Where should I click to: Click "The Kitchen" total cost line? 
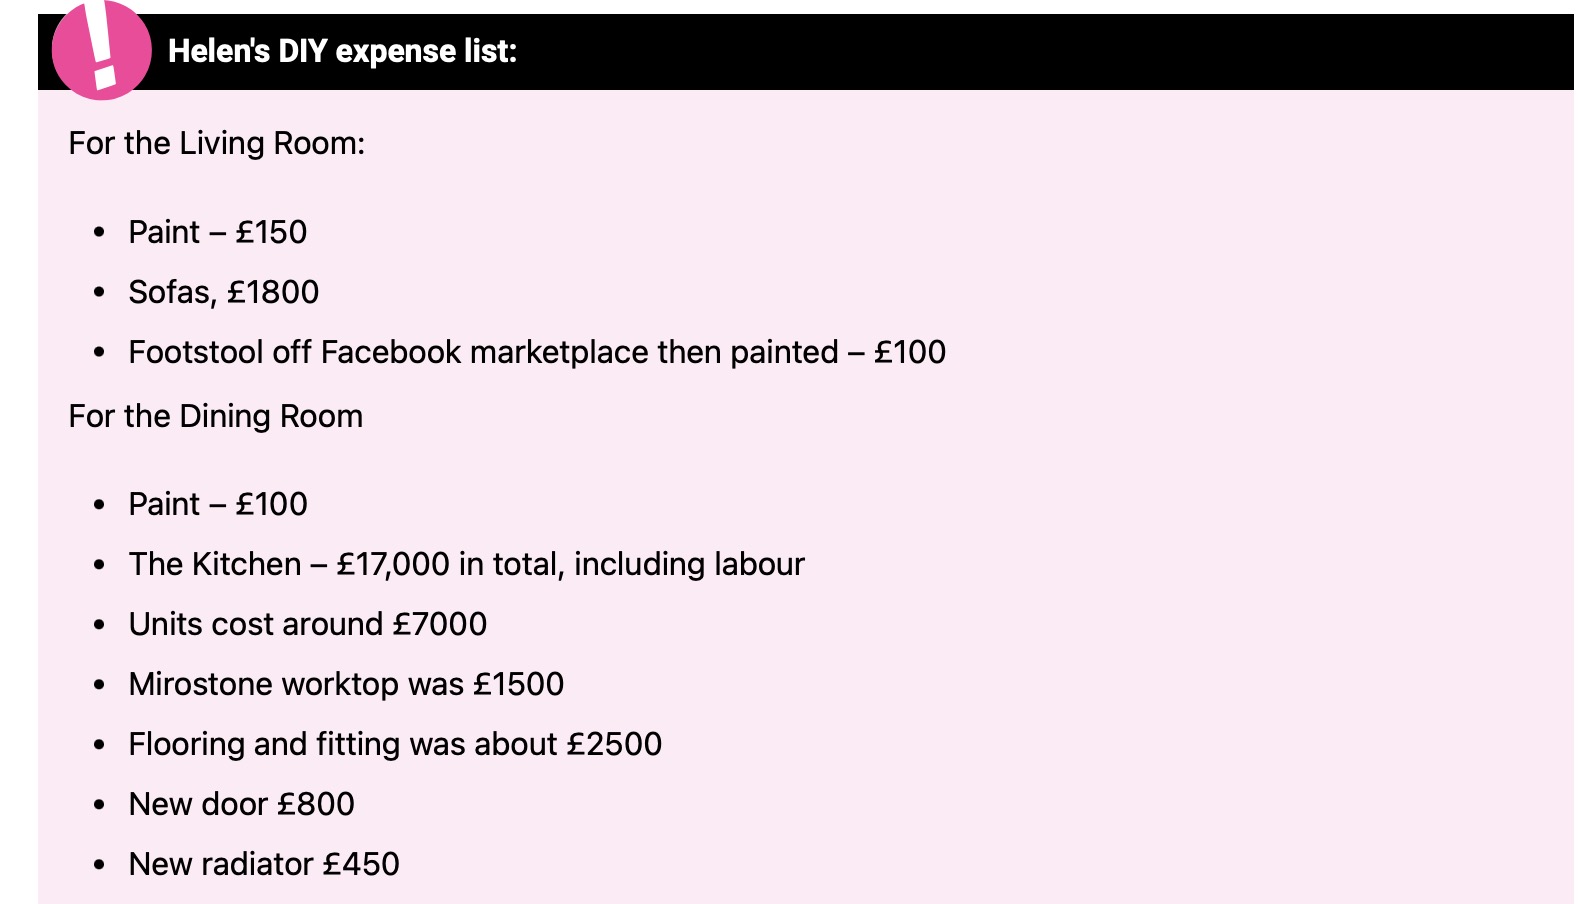coord(466,564)
